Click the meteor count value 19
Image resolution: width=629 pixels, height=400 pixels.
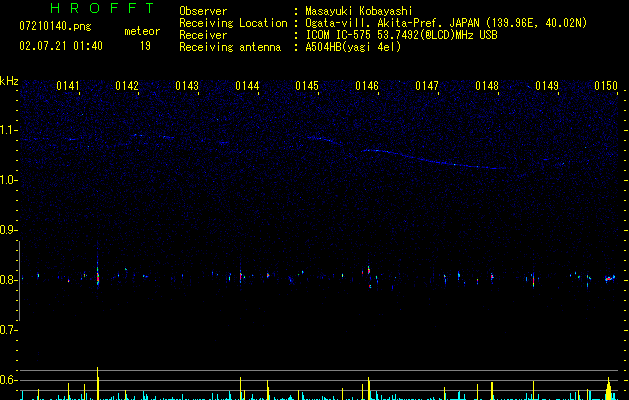tap(145, 46)
